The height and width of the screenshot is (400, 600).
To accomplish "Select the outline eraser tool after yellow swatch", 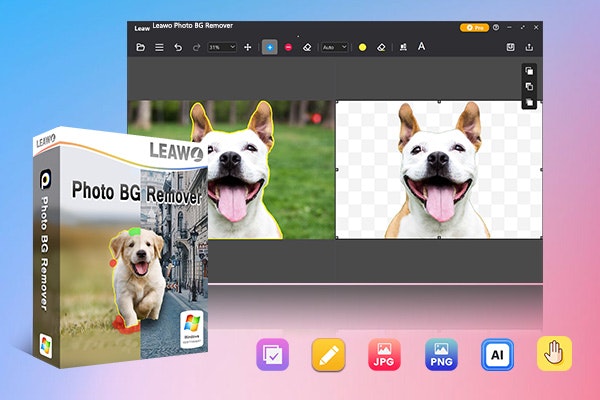I will 381,47.
